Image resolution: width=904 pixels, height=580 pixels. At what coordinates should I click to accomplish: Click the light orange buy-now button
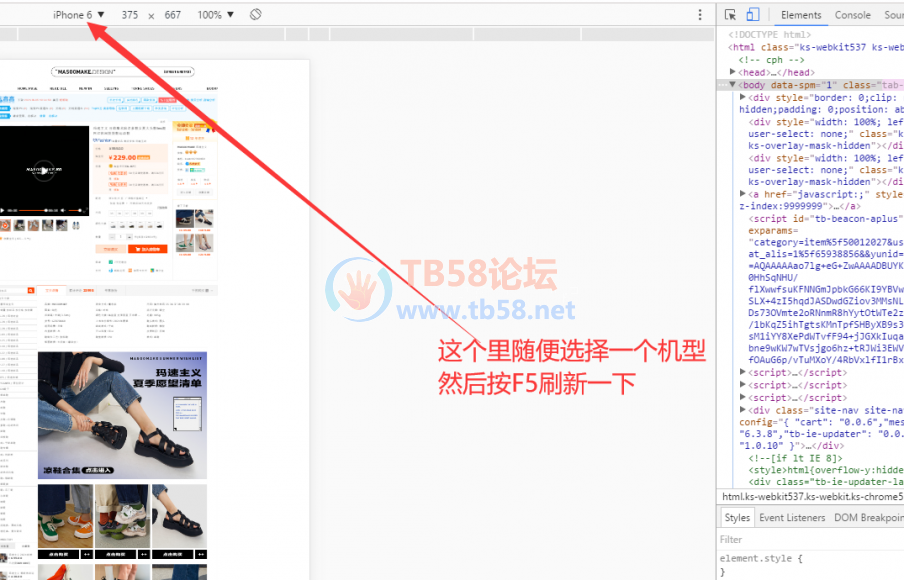(110, 249)
